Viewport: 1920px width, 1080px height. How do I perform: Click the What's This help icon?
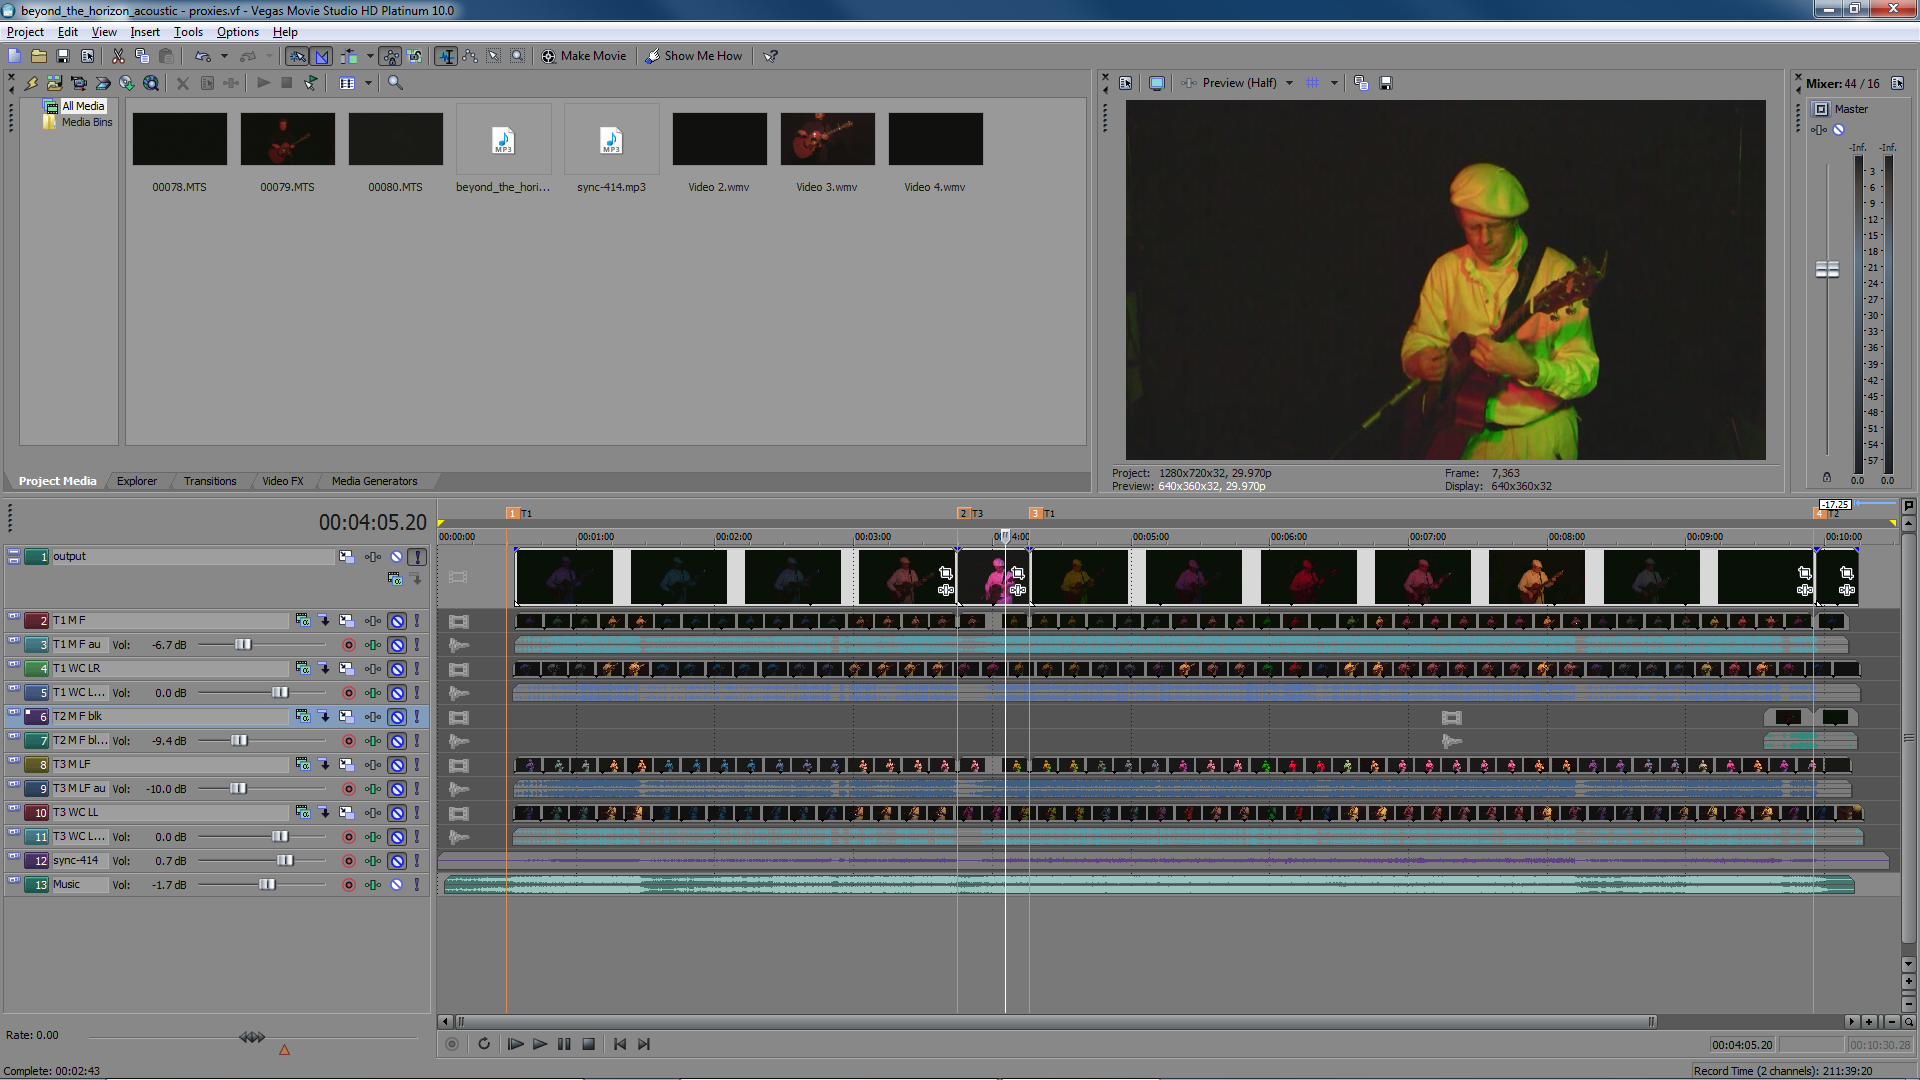[770, 56]
